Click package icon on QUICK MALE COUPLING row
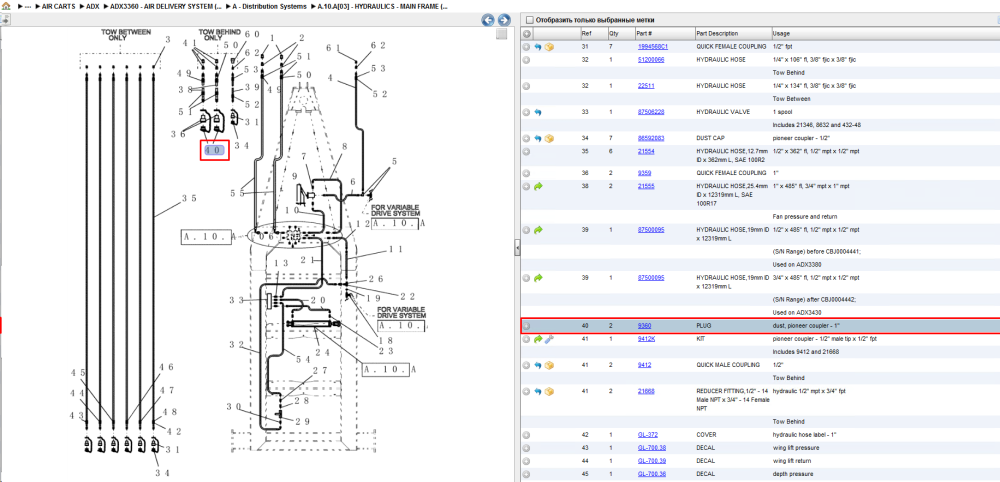Viewport: 1000px width, 482px height. [549, 365]
